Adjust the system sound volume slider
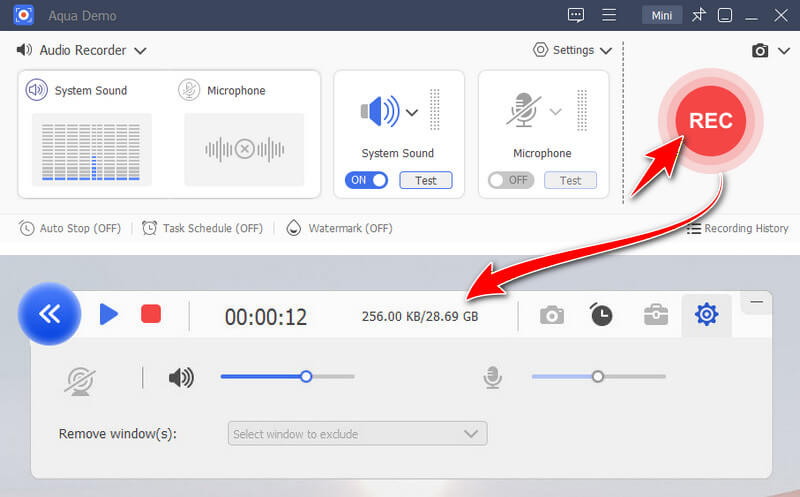This screenshot has height=497, width=800. [287, 377]
